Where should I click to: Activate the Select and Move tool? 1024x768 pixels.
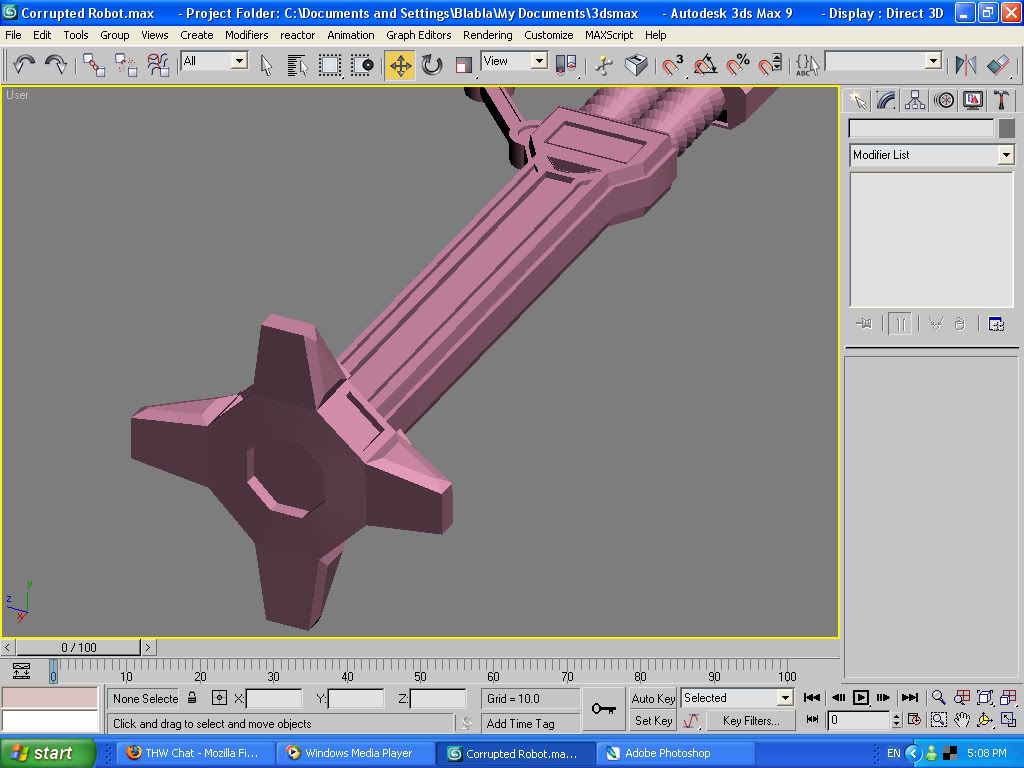(x=400, y=65)
